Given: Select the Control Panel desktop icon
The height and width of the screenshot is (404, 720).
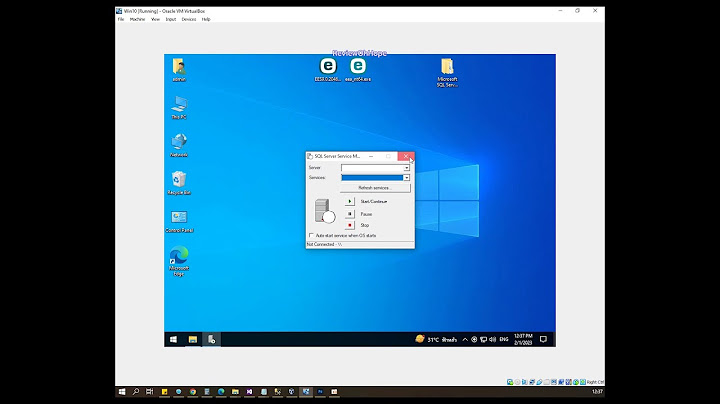Looking at the screenshot, I should (x=179, y=221).
